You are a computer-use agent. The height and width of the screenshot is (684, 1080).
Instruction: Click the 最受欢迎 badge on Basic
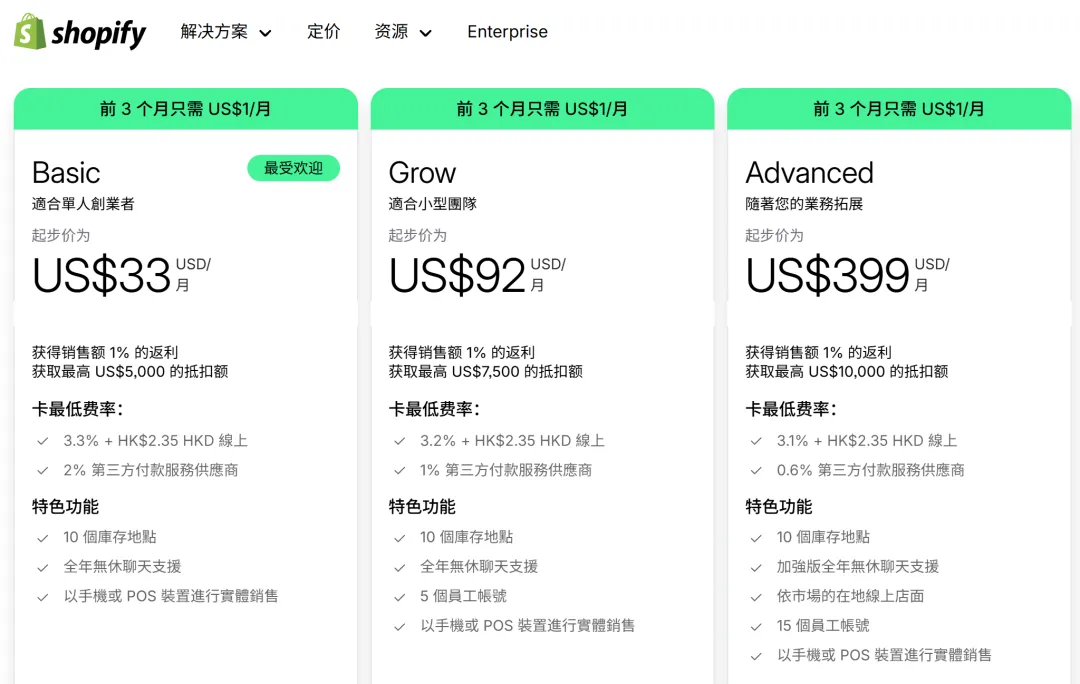coord(293,168)
